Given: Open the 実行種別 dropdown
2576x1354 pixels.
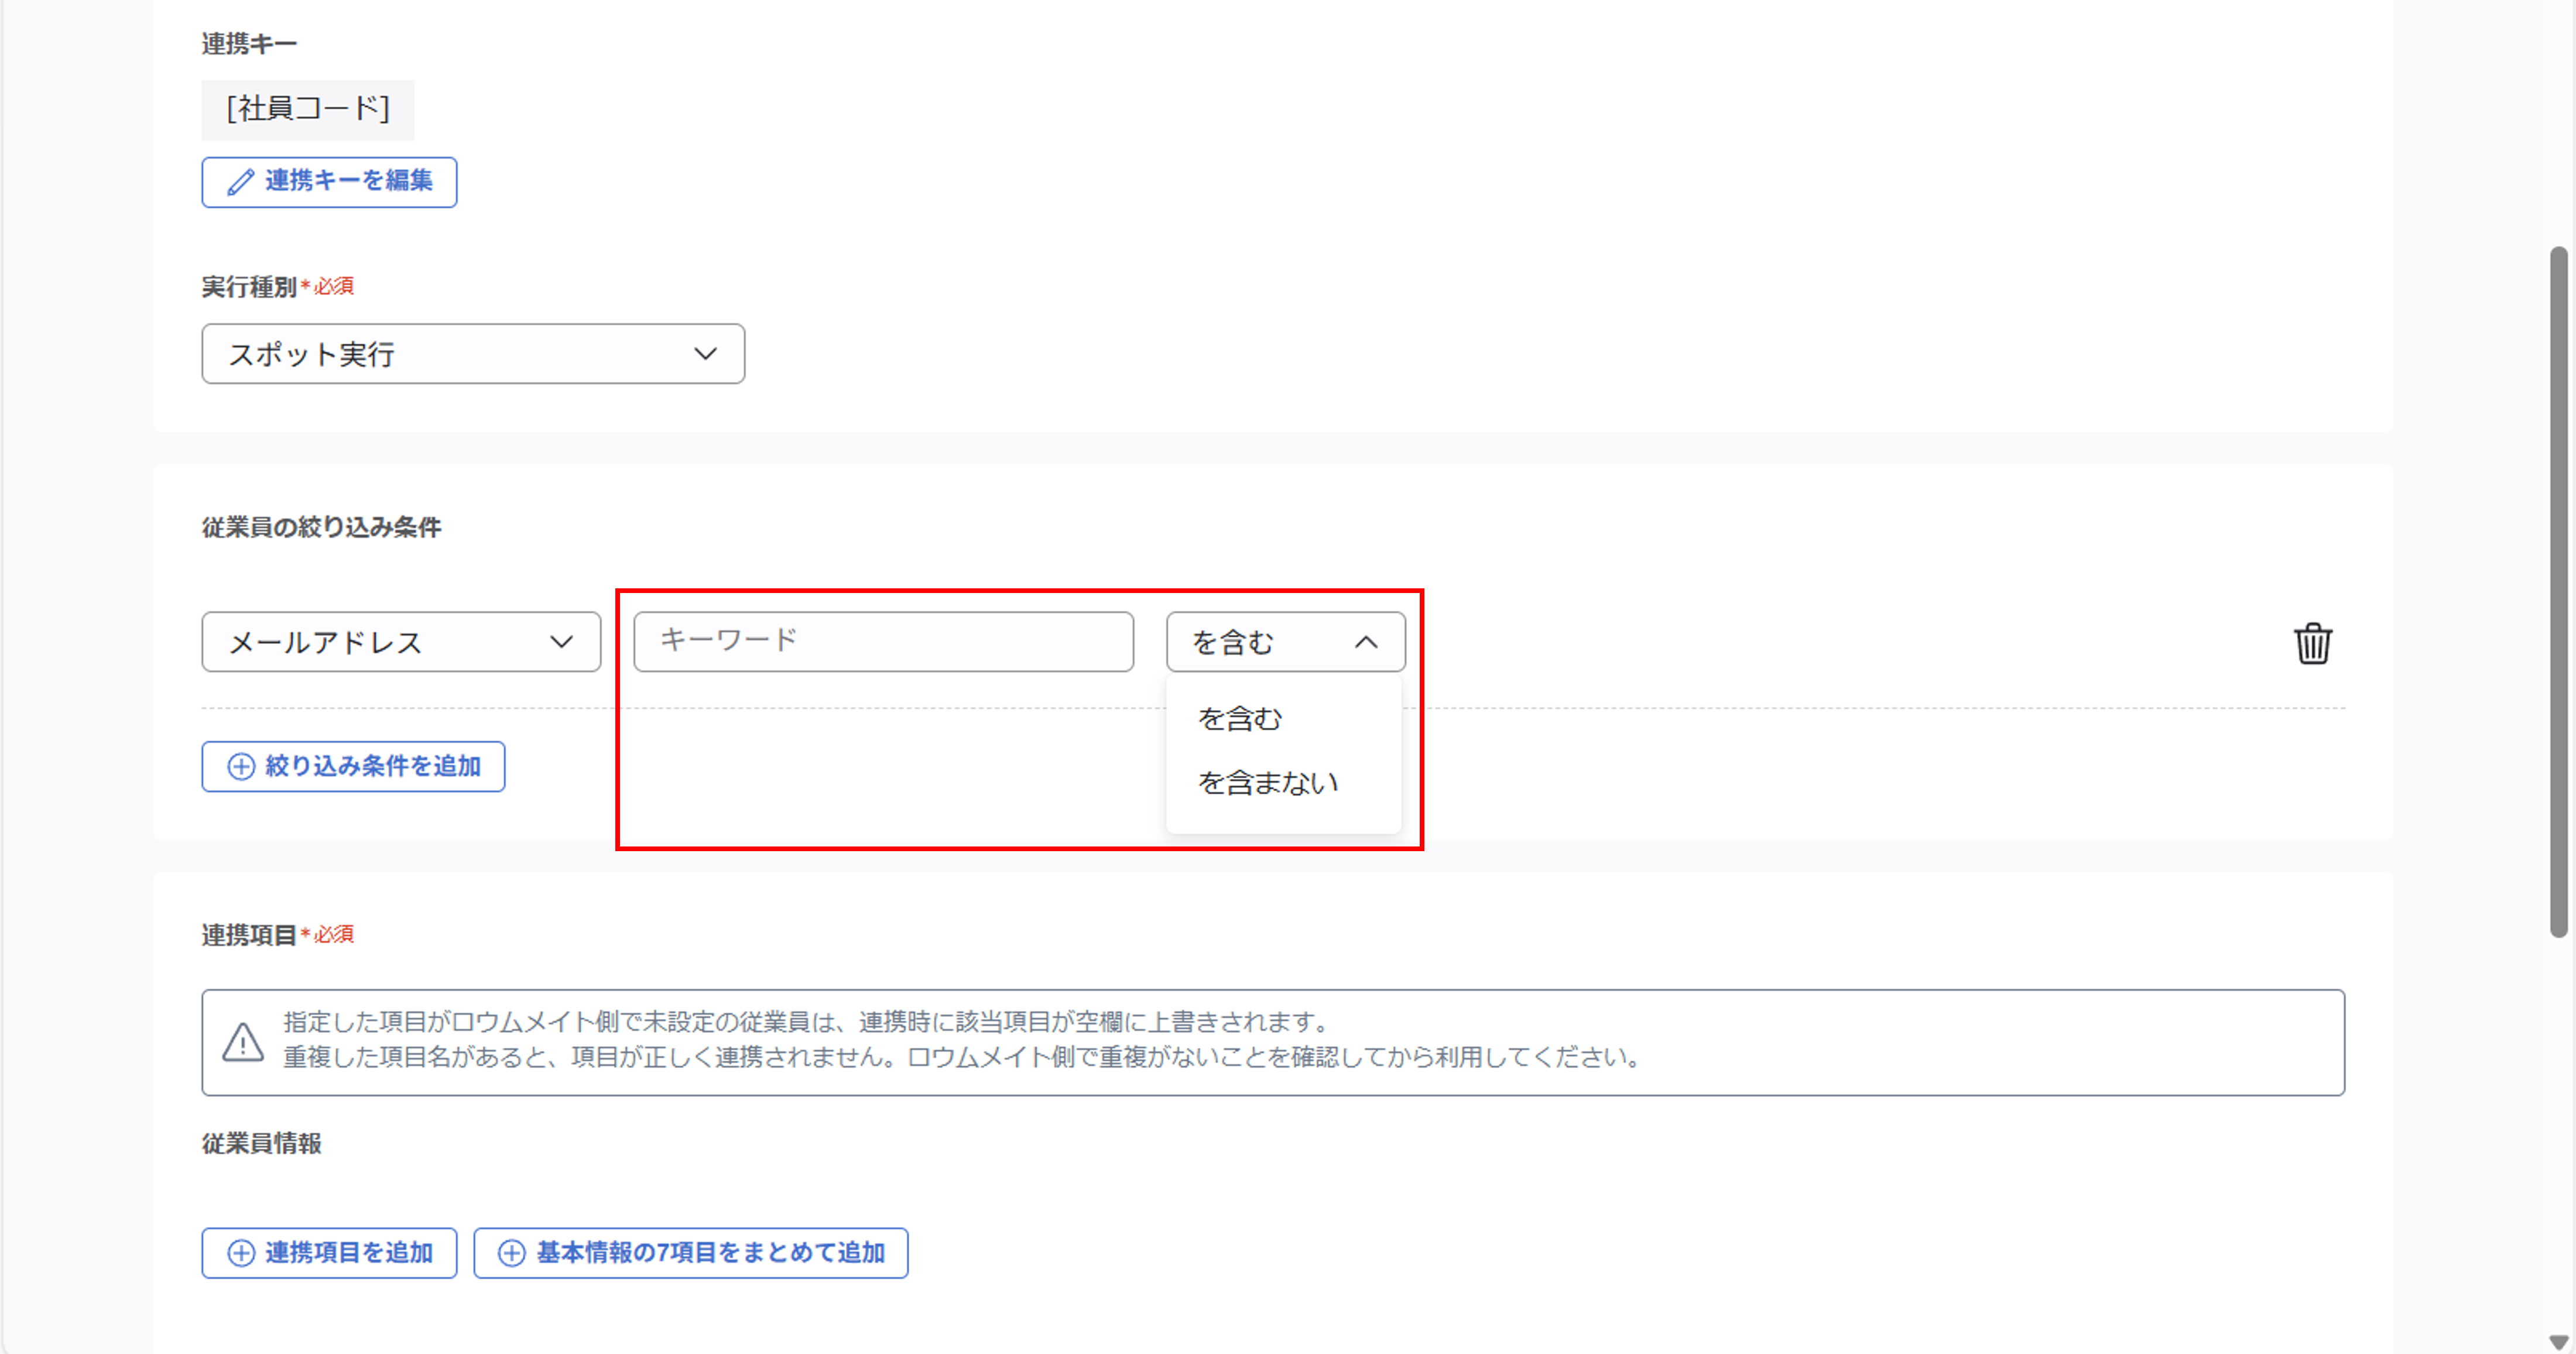Looking at the screenshot, I should click(x=472, y=353).
